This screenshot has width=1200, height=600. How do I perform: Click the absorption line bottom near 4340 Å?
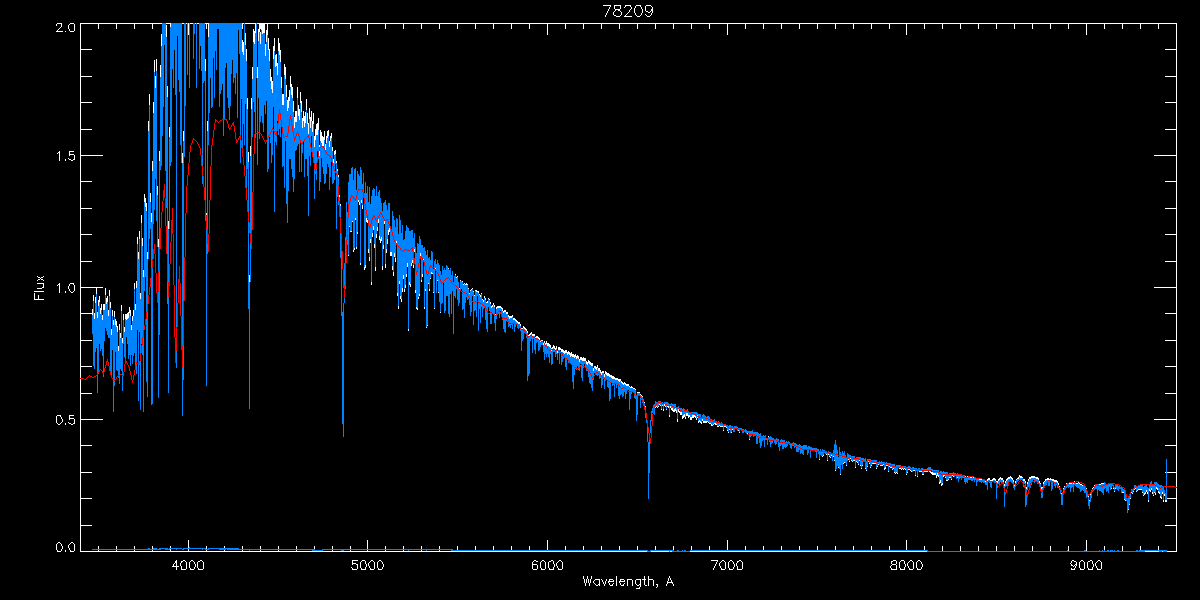[250, 407]
